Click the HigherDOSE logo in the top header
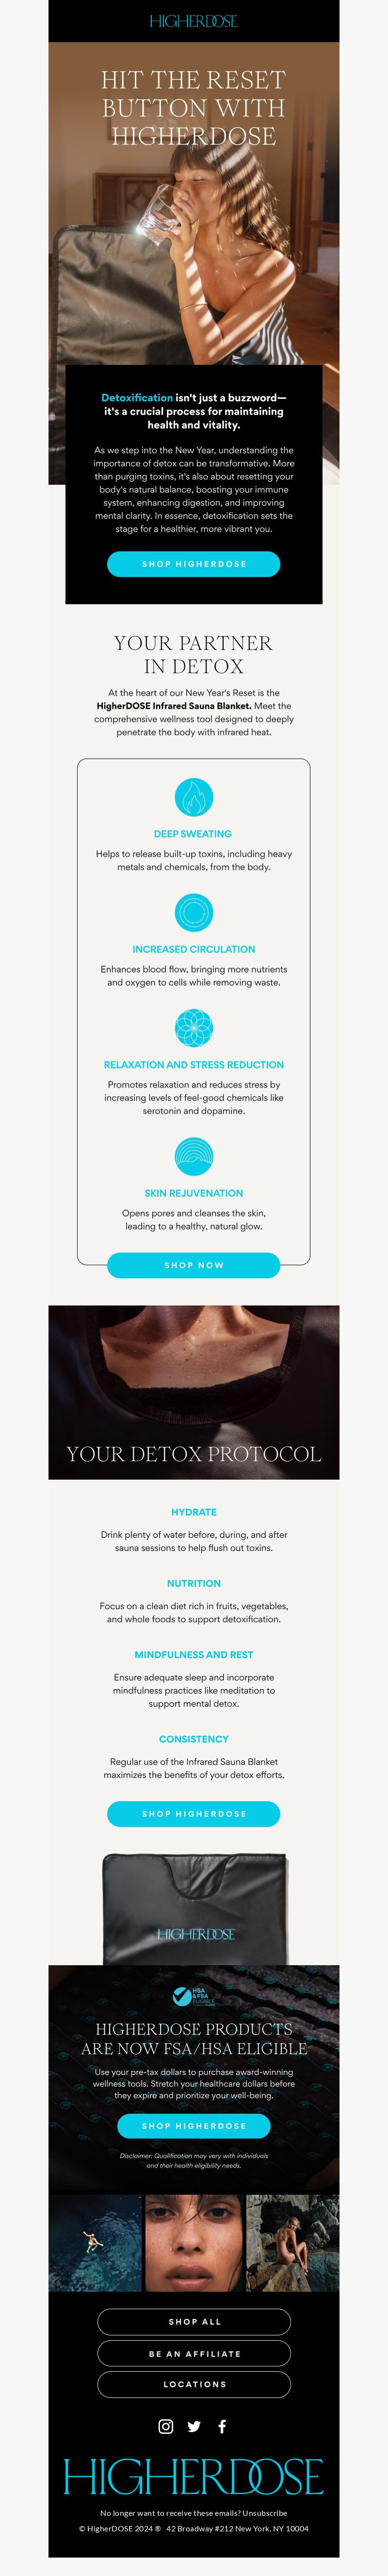The width and height of the screenshot is (388, 2576). click(194, 21)
